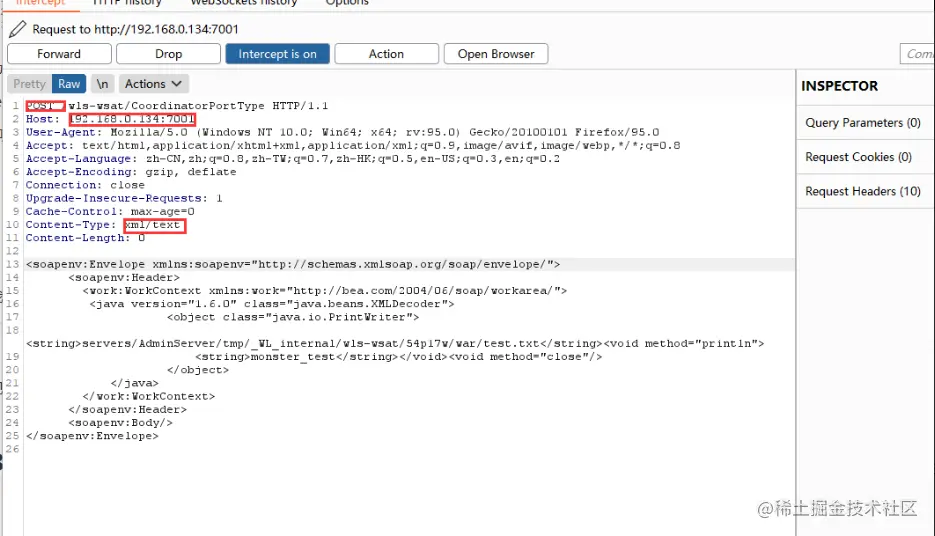This screenshot has height=536, width=935.
Task: Click the work:WorkContext opening tag line
Action: [325, 291]
